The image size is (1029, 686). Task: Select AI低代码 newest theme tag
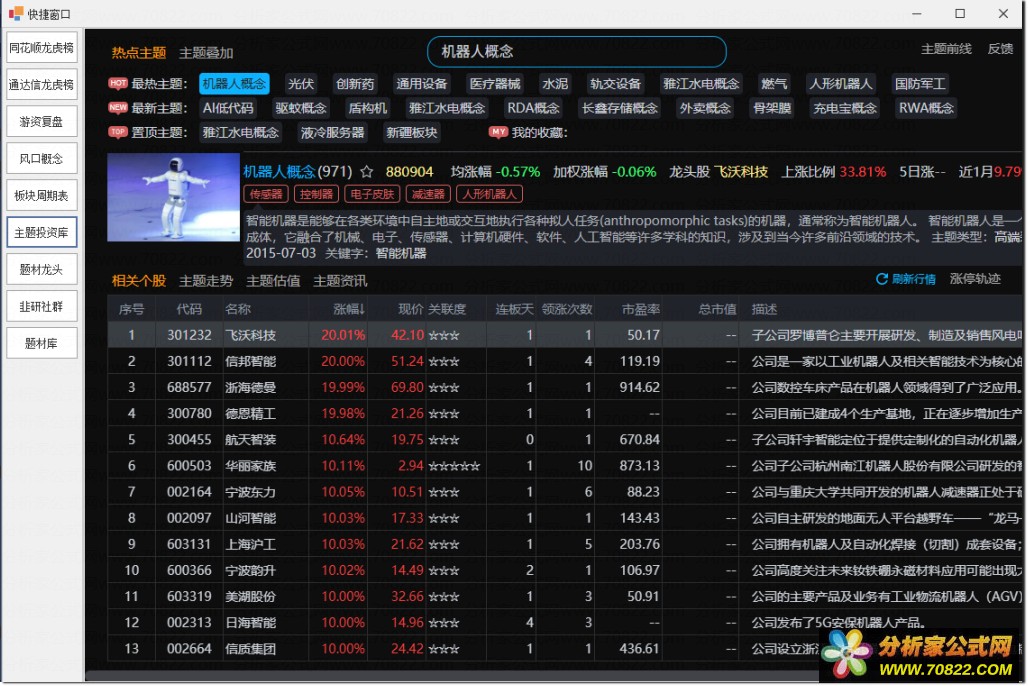pyautogui.click(x=228, y=108)
